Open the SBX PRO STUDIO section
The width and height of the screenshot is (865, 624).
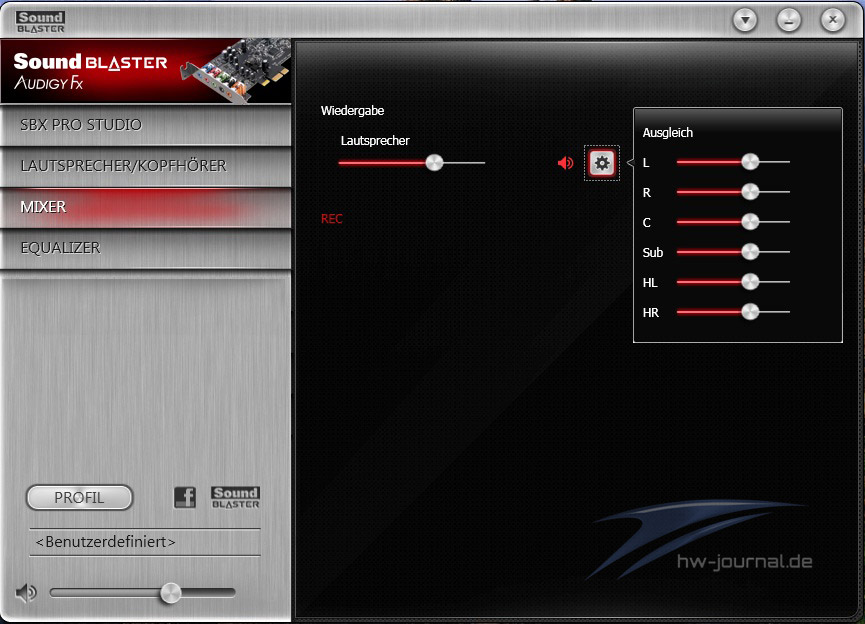click(146, 125)
